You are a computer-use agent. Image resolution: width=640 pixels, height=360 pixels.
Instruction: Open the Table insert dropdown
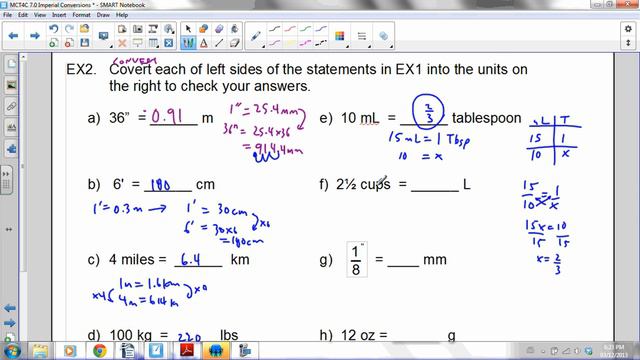(153, 42)
